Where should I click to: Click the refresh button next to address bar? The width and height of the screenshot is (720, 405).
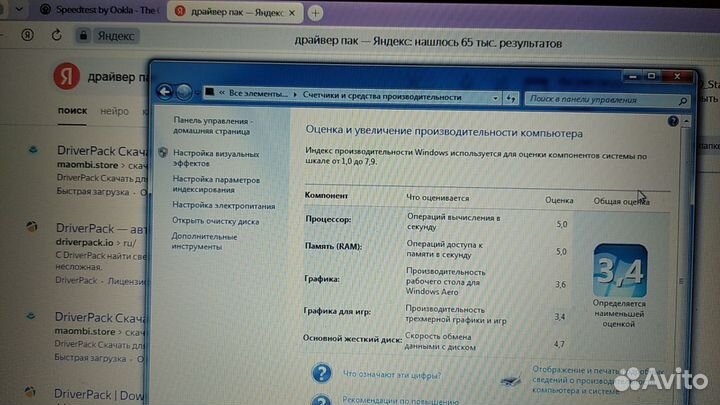point(510,97)
